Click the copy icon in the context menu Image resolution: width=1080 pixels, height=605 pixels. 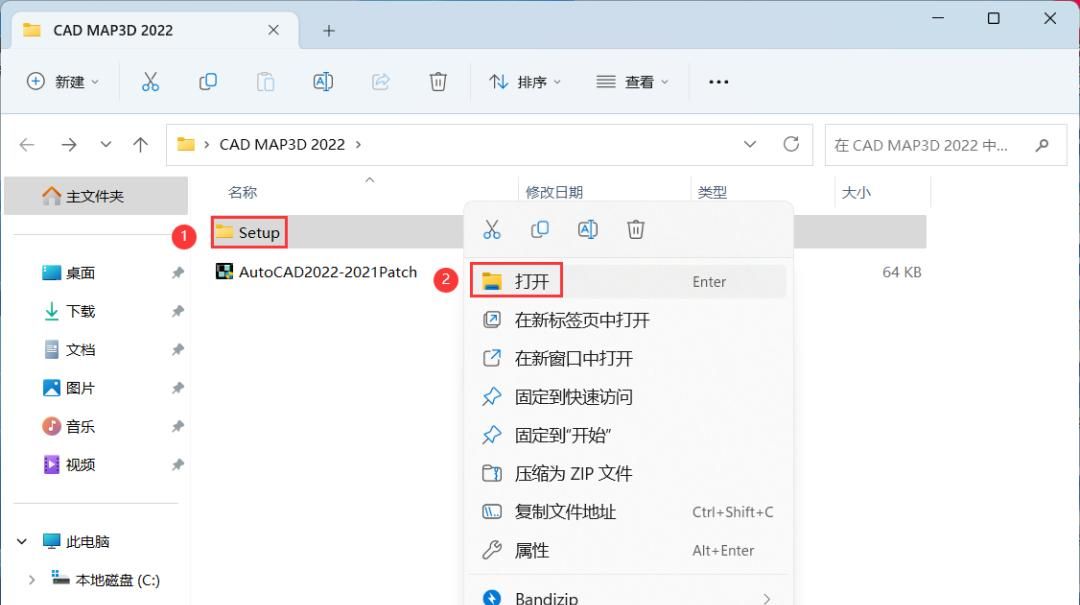click(x=540, y=229)
